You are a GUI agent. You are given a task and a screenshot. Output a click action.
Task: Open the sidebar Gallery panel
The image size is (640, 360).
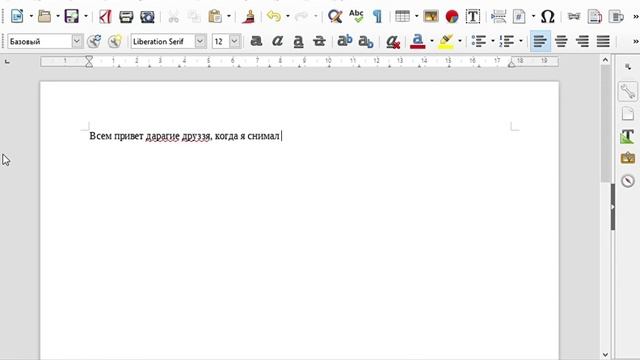click(628, 158)
